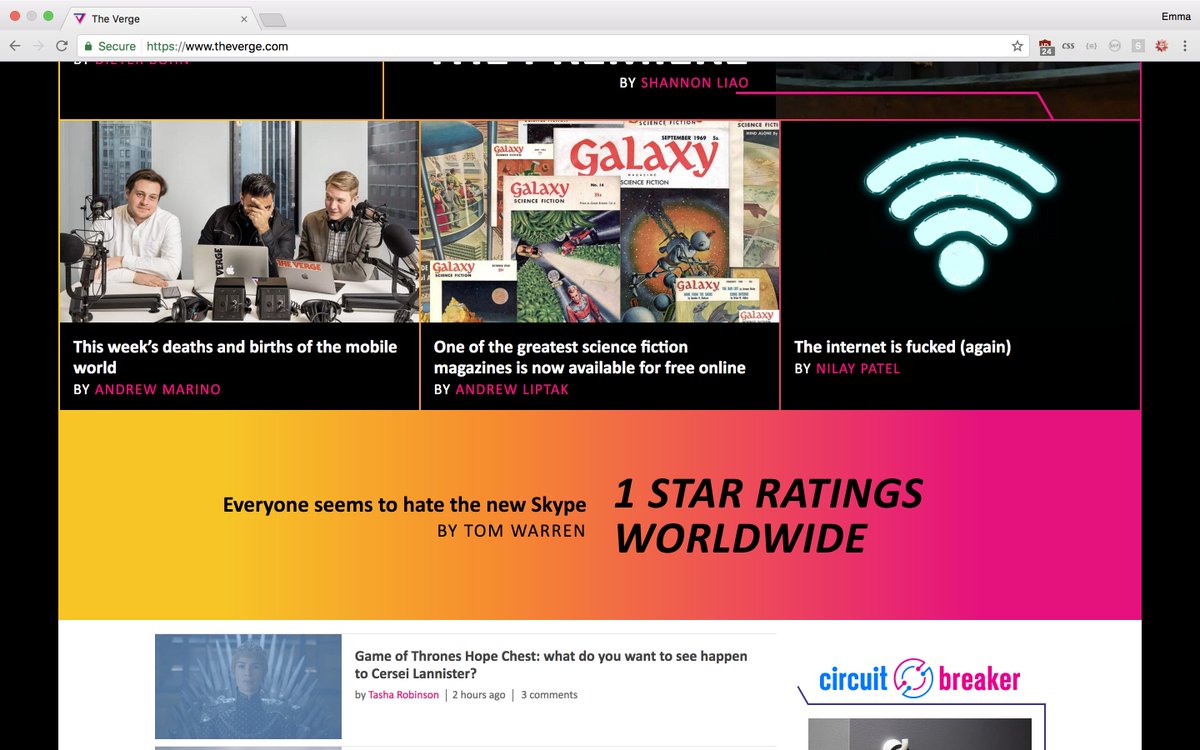Image resolution: width=1200 pixels, height=750 pixels.
Task: Open the Circuit Breaker product image
Action: pyautogui.click(x=919, y=734)
